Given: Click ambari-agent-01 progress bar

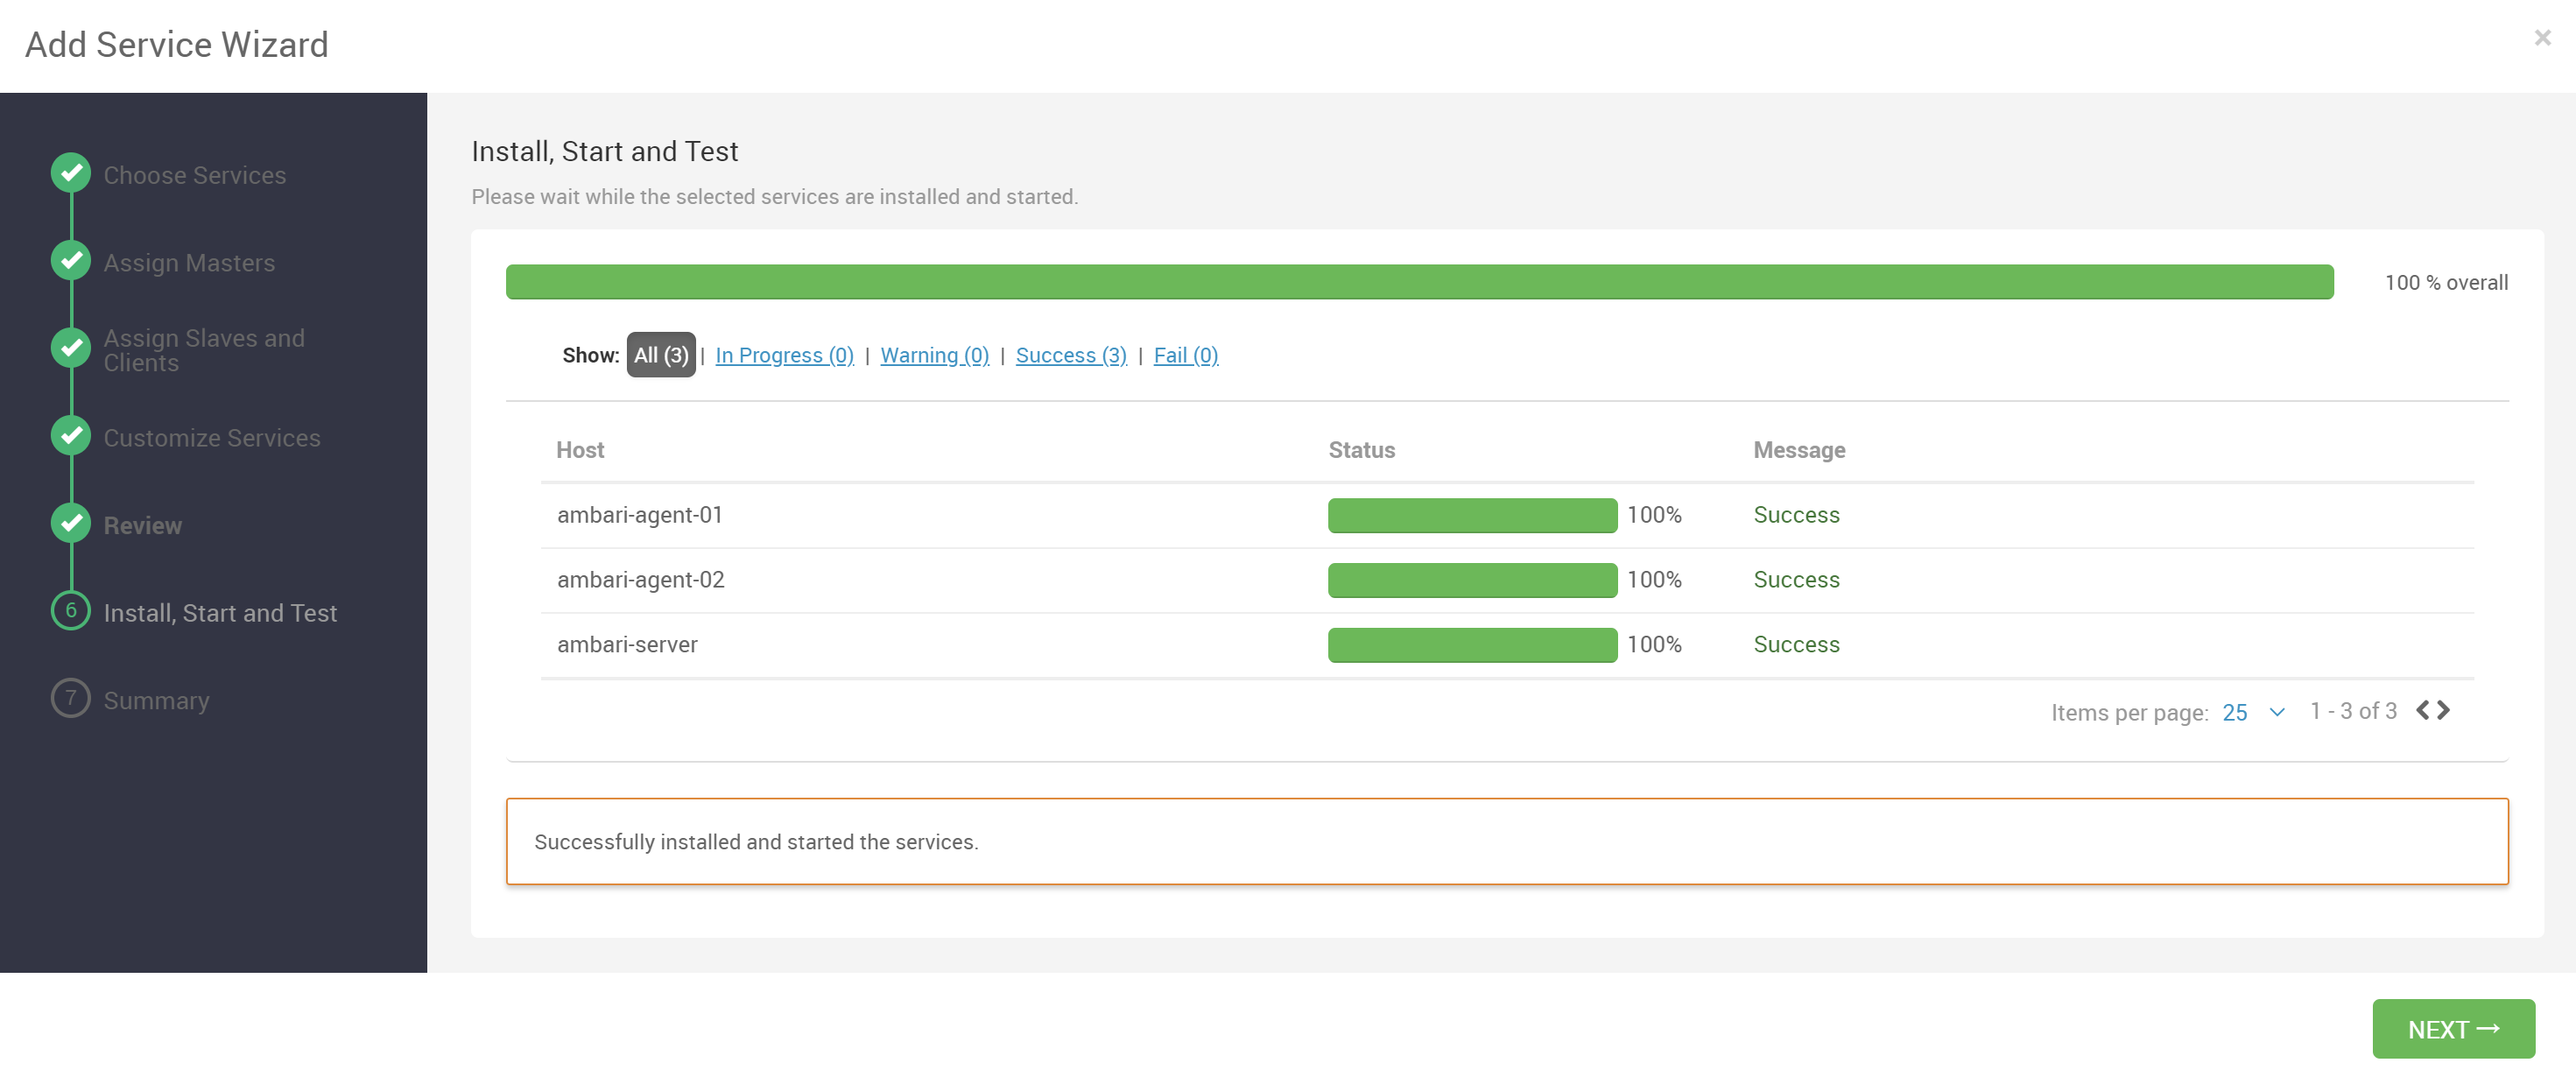Looking at the screenshot, I should 1472,515.
